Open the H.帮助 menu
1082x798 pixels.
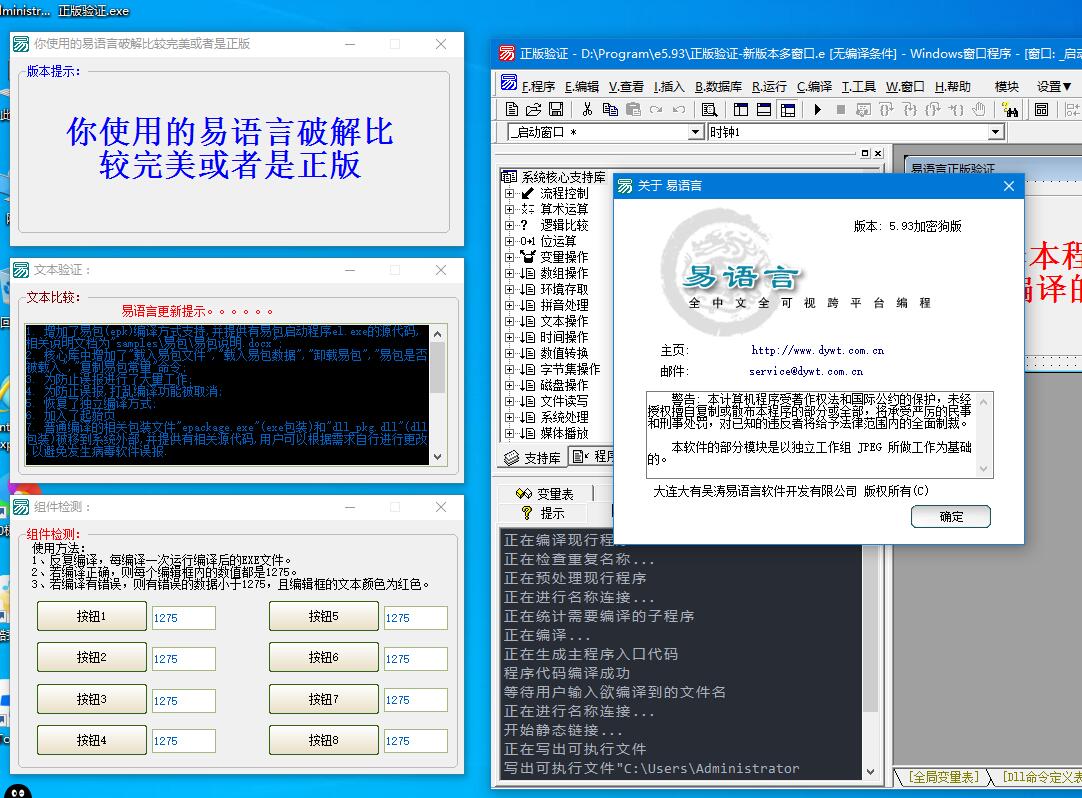point(952,86)
